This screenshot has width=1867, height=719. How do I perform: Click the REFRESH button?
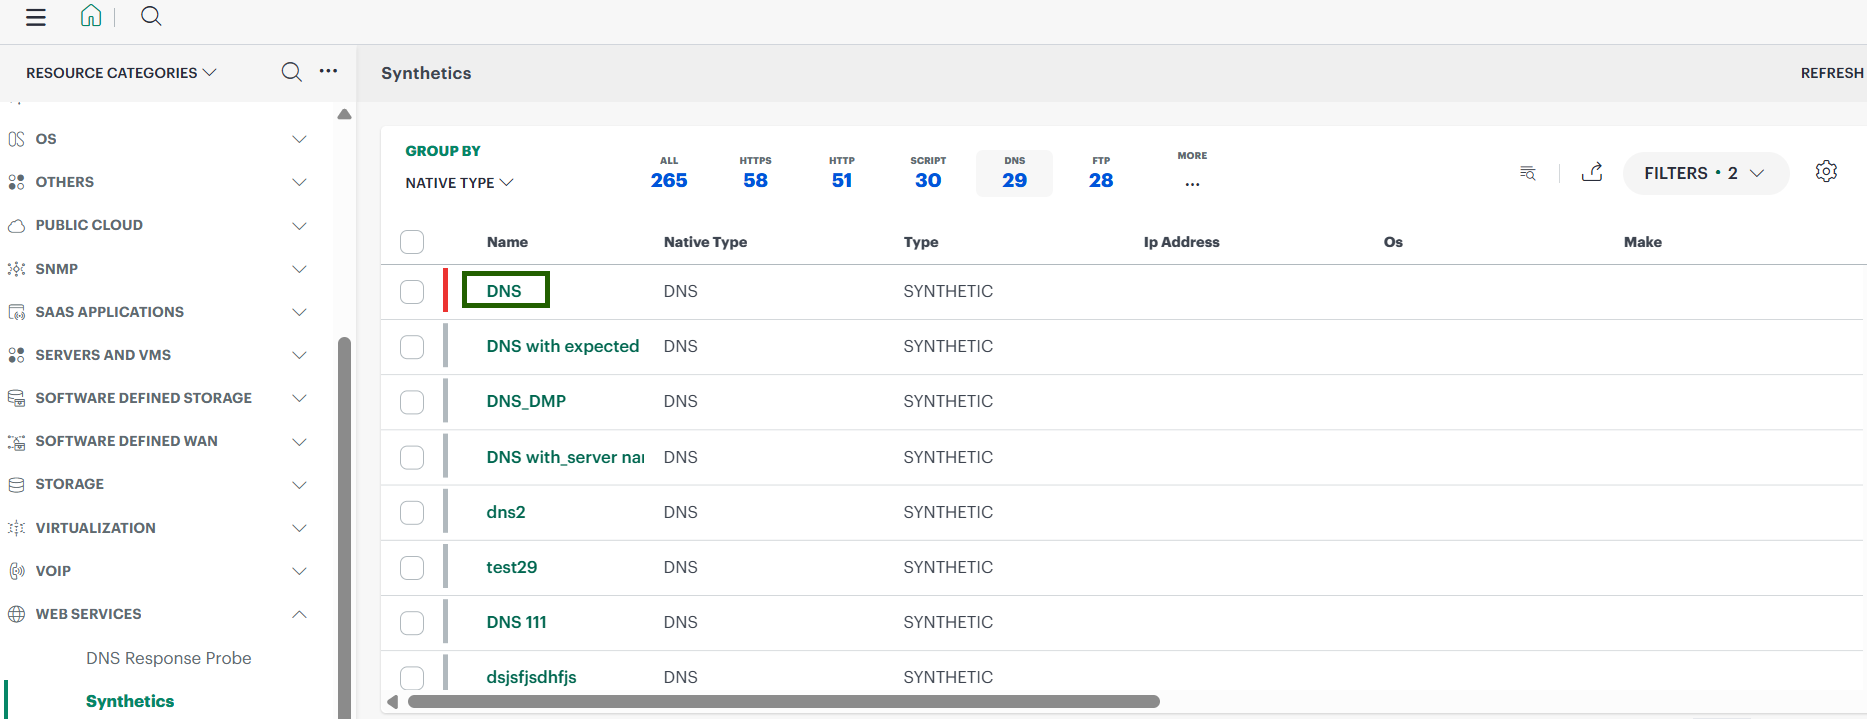[x=1832, y=73]
